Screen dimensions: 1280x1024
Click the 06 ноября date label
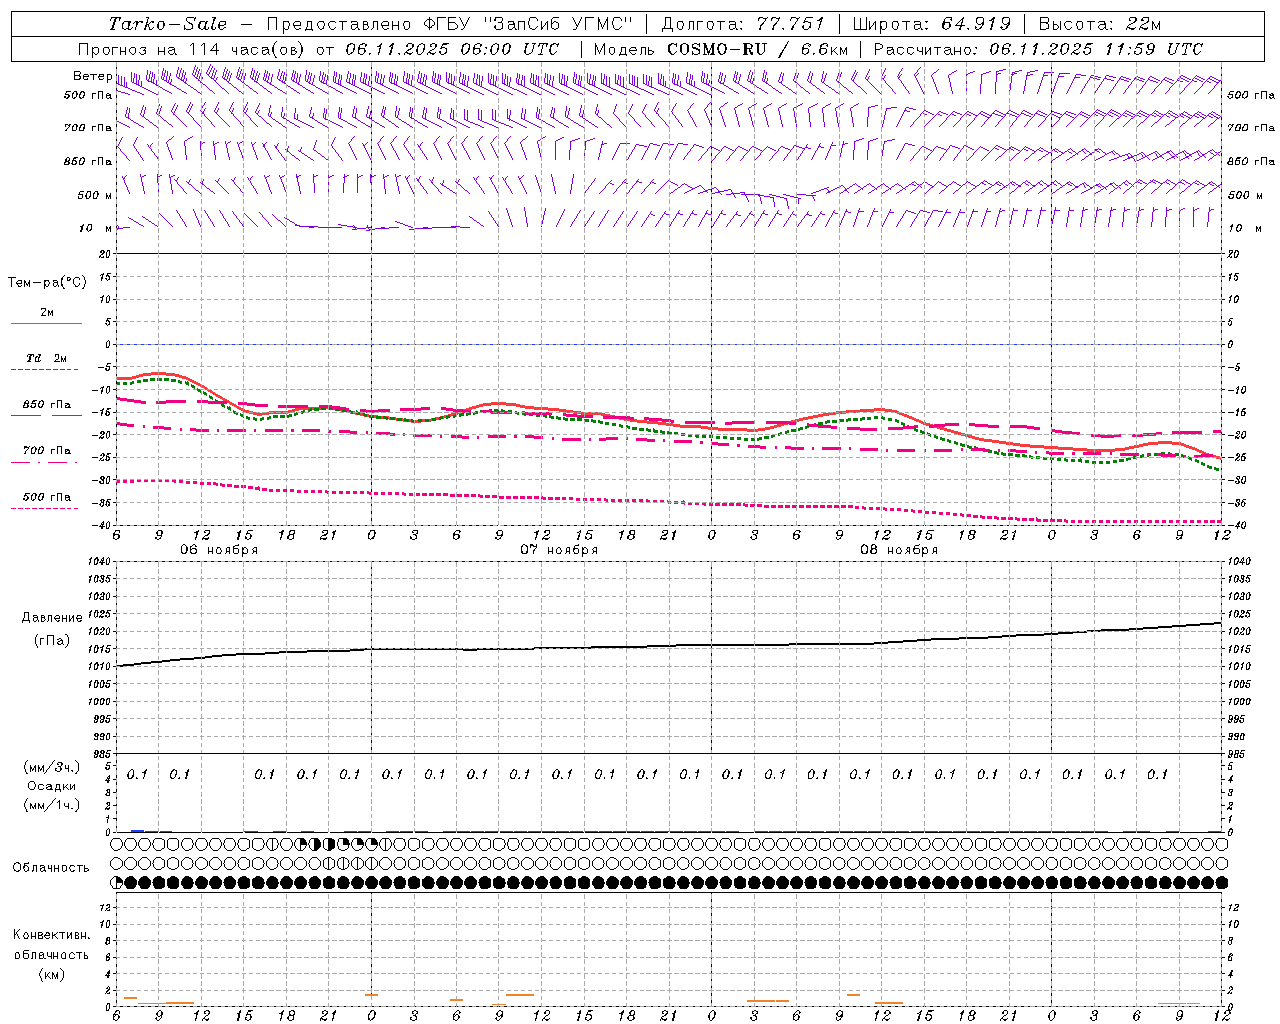pos(219,550)
